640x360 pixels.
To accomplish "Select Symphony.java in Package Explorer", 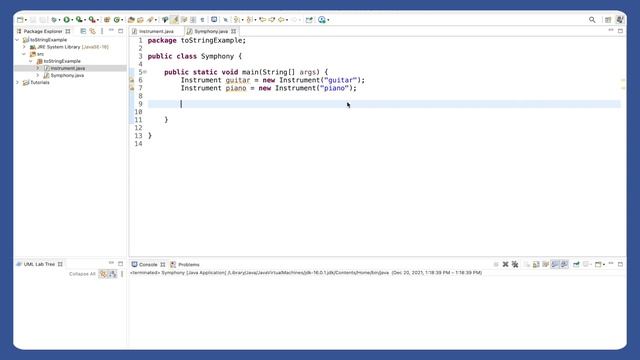I will pyautogui.click(x=67, y=76).
